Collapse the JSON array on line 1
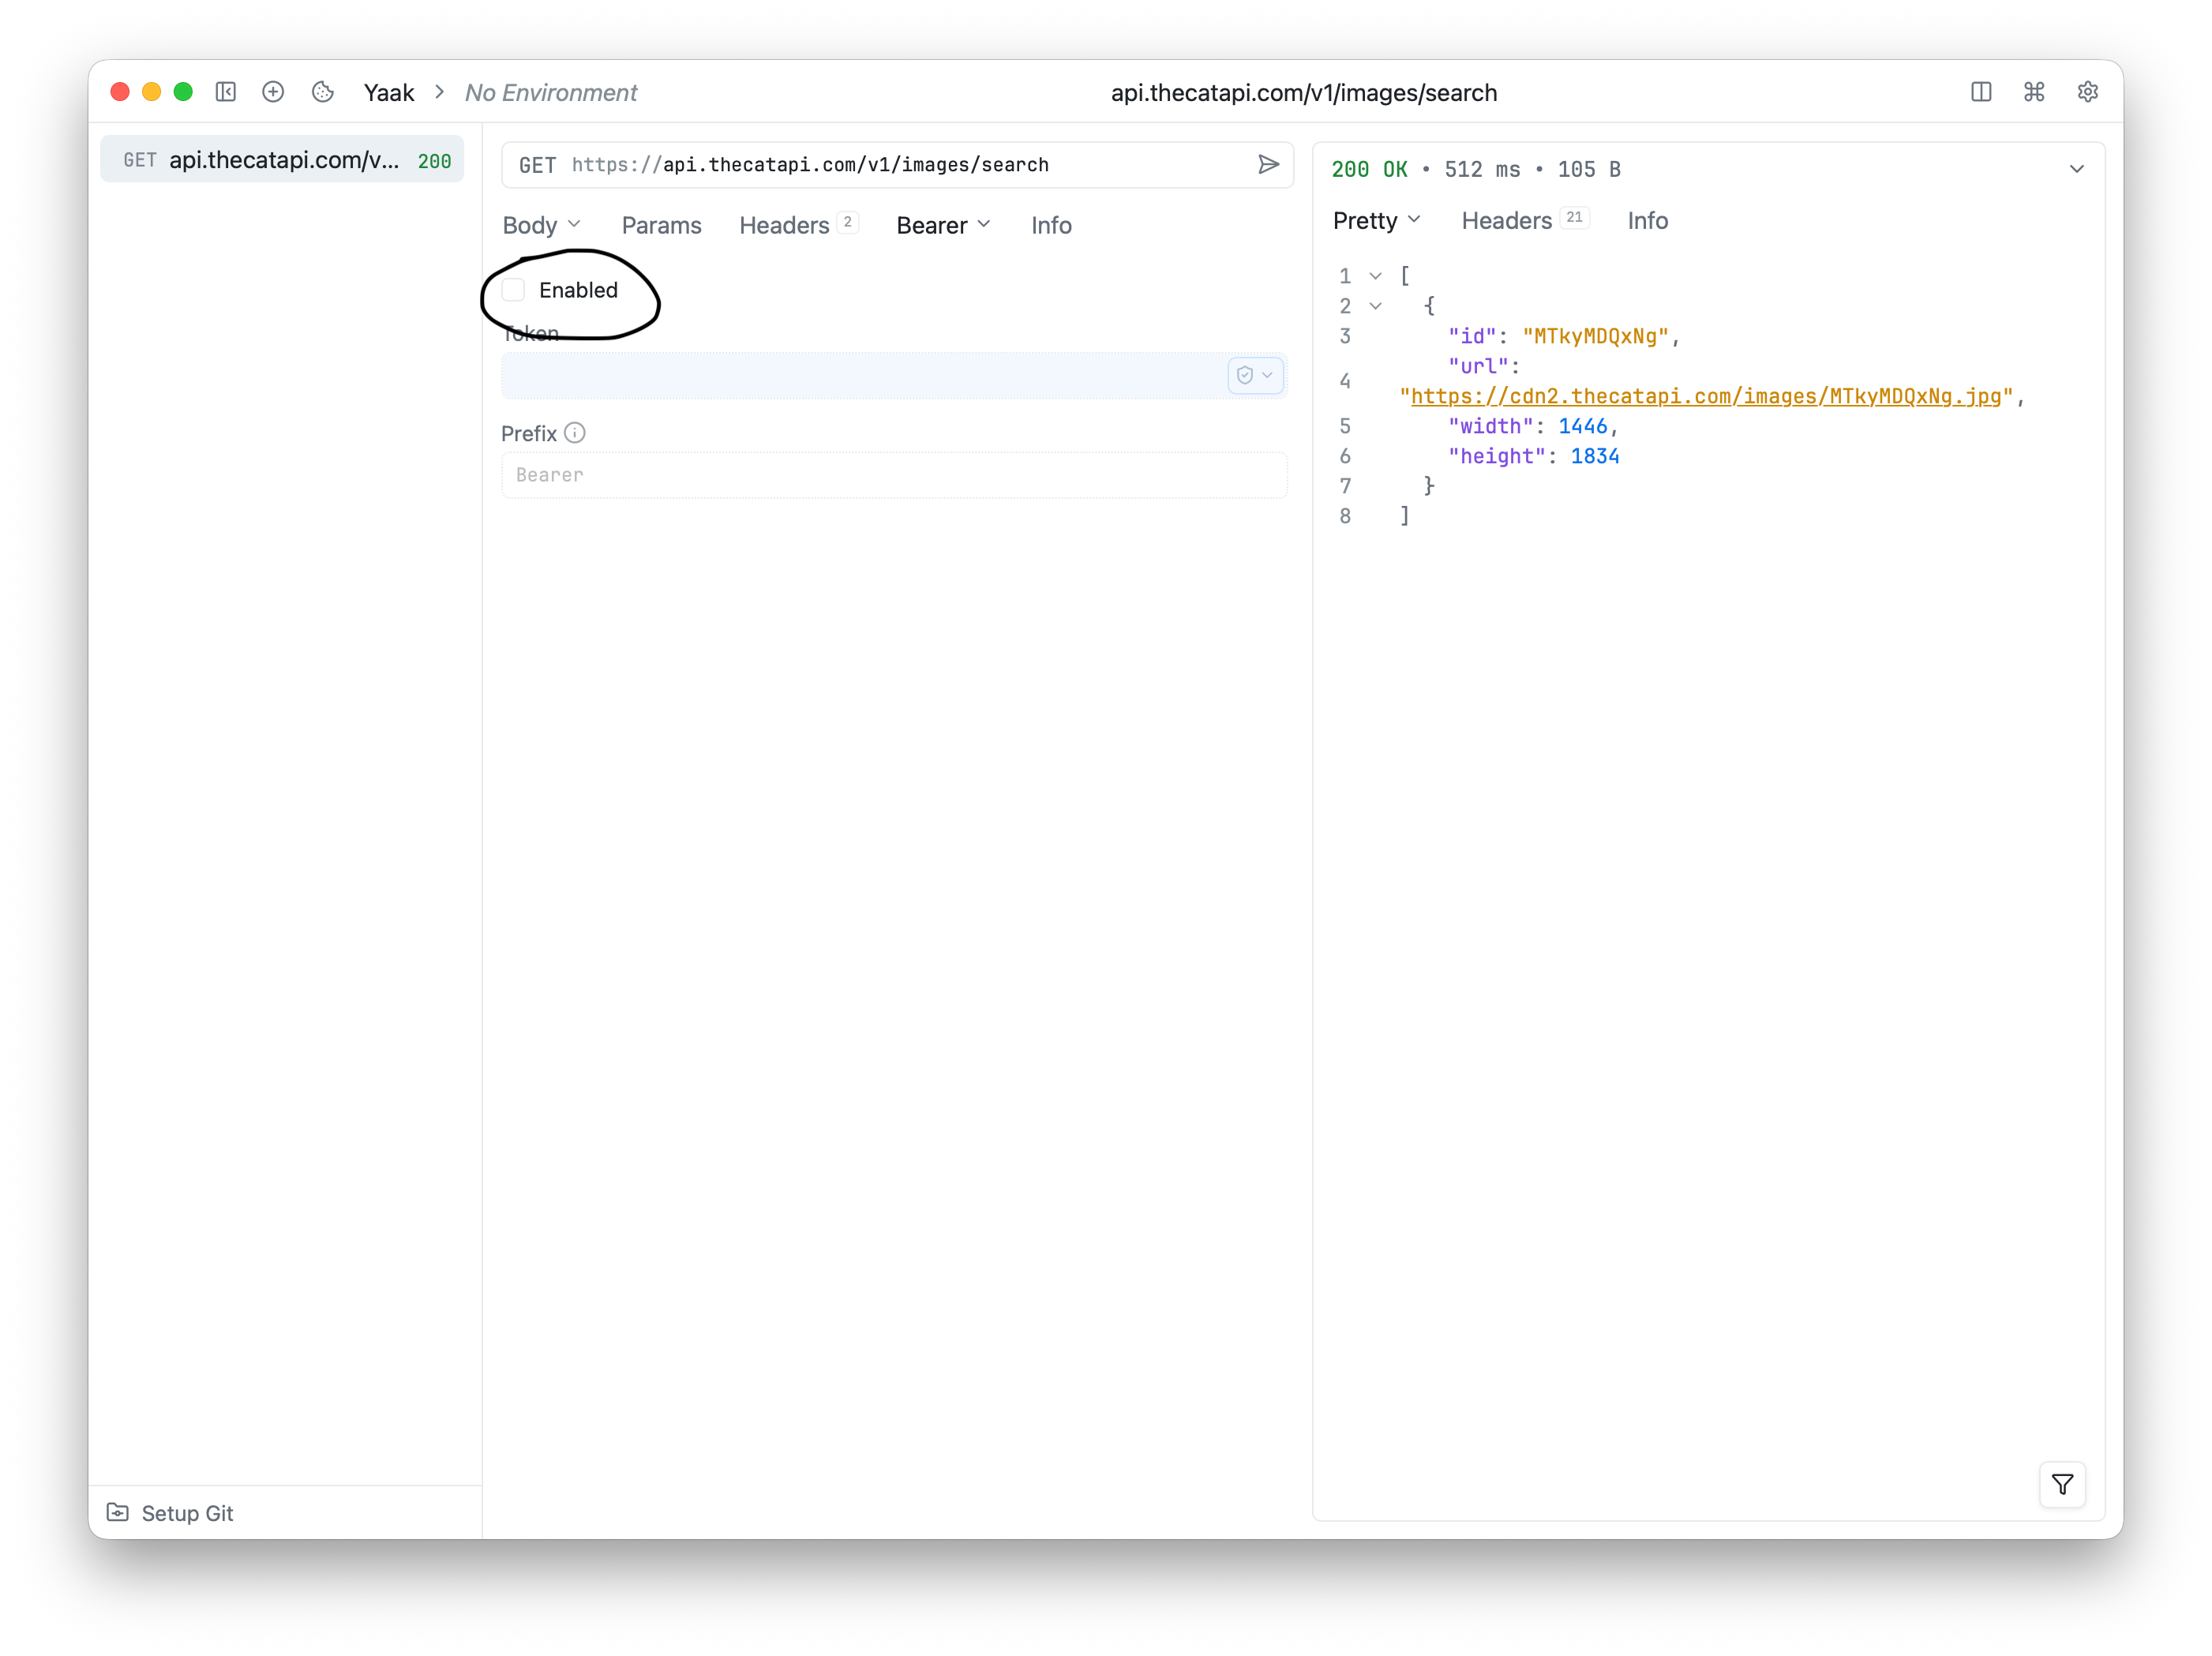This screenshot has height=1656, width=2212. (x=1375, y=276)
